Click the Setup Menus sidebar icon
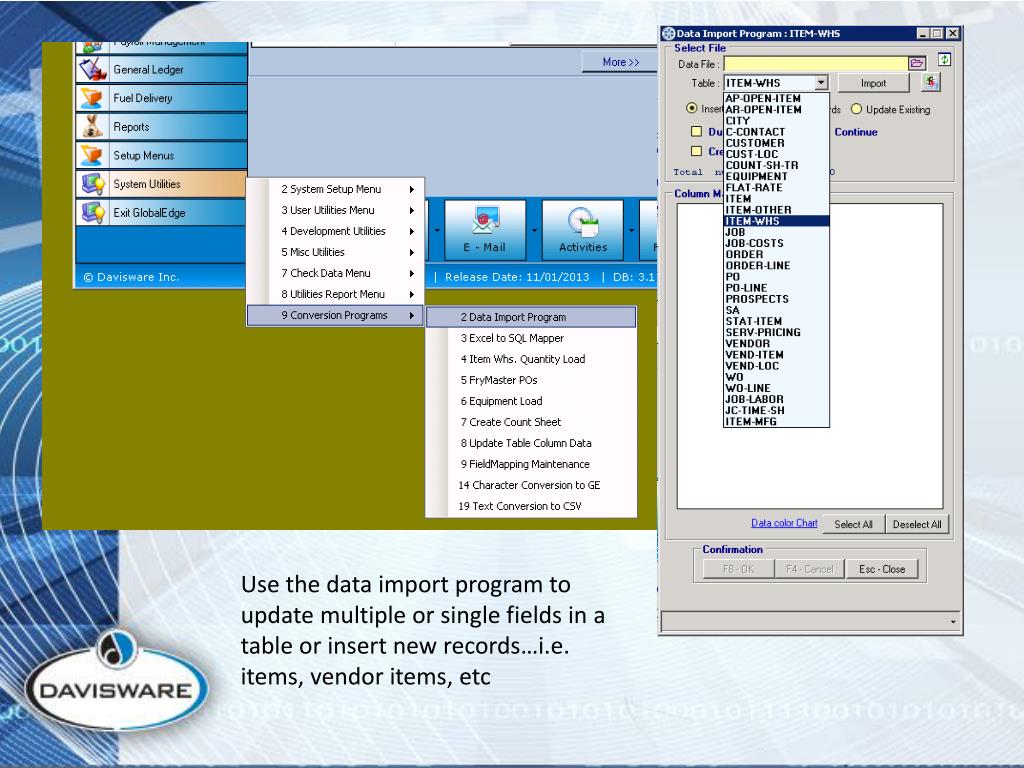This screenshot has width=1024, height=768. pos(92,155)
